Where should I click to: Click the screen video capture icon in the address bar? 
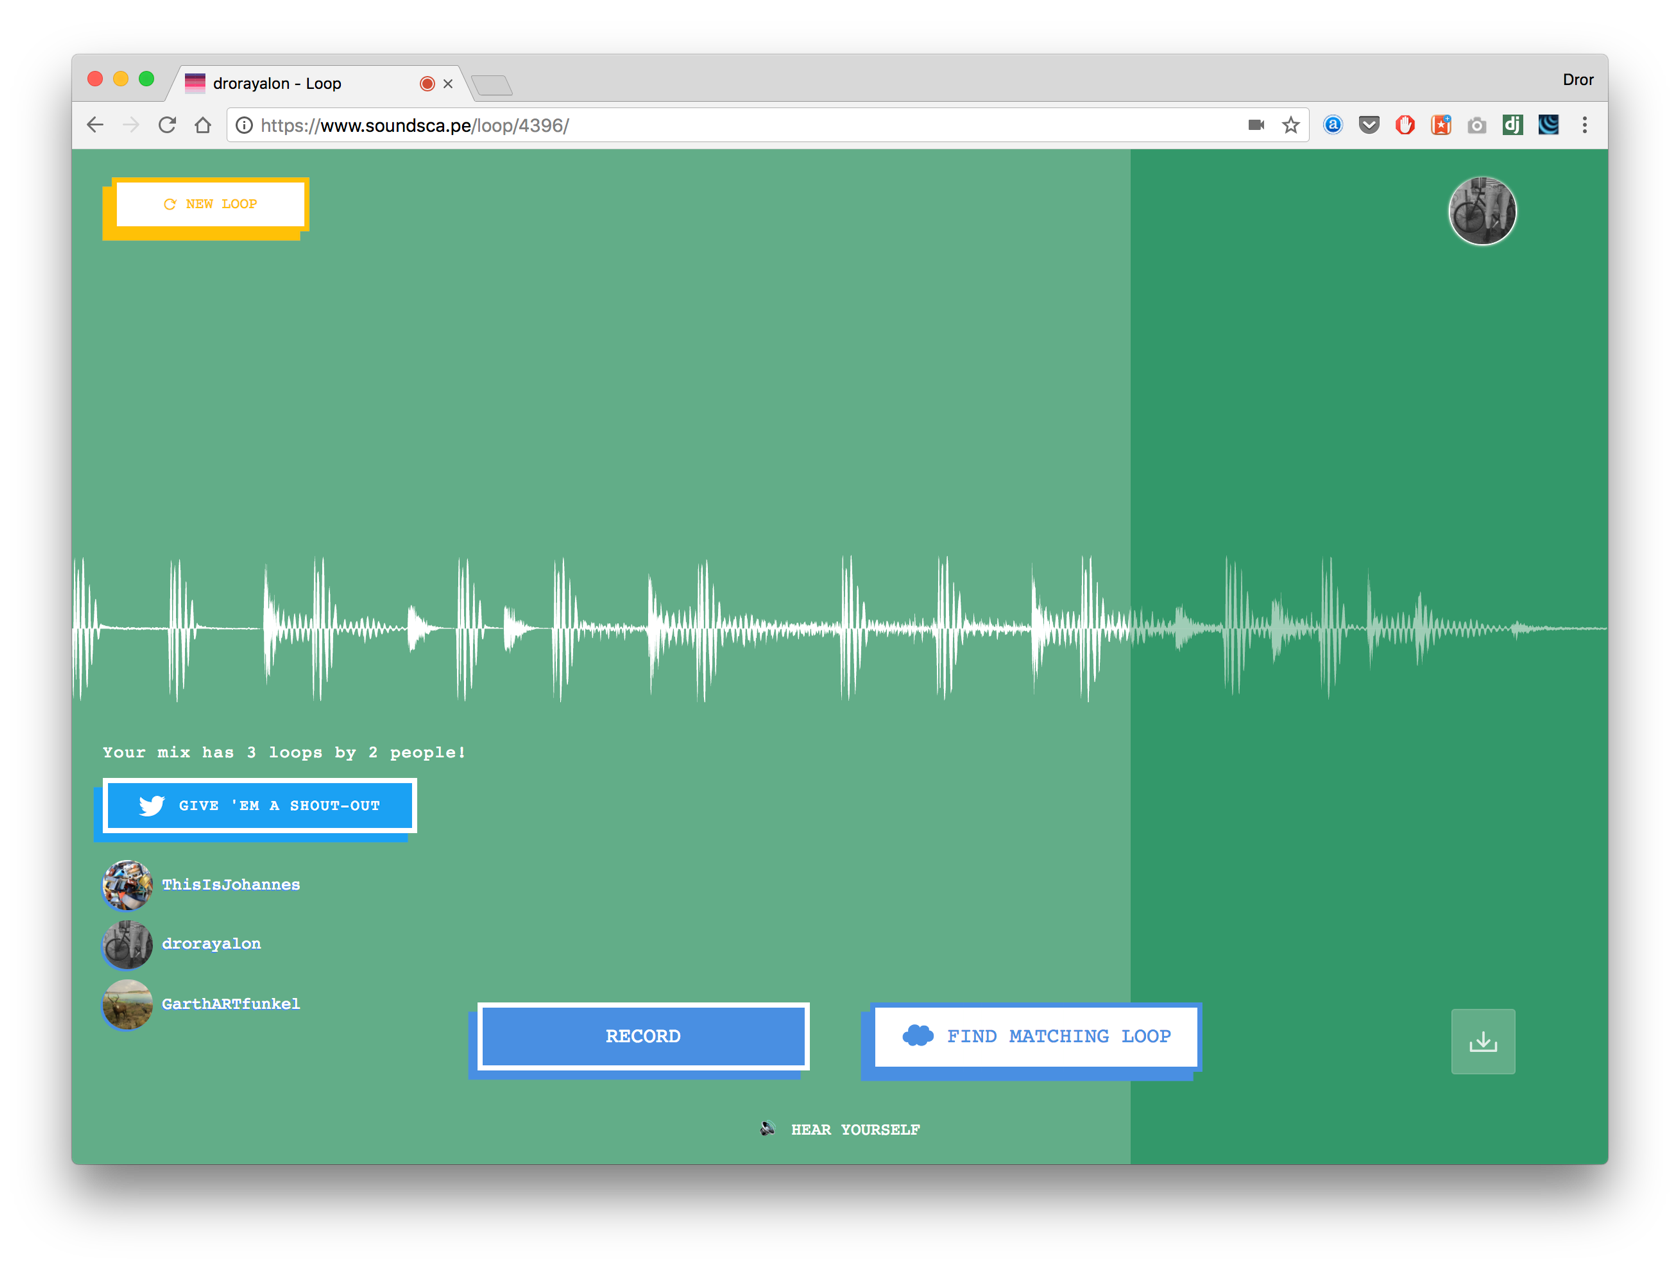click(x=1256, y=125)
